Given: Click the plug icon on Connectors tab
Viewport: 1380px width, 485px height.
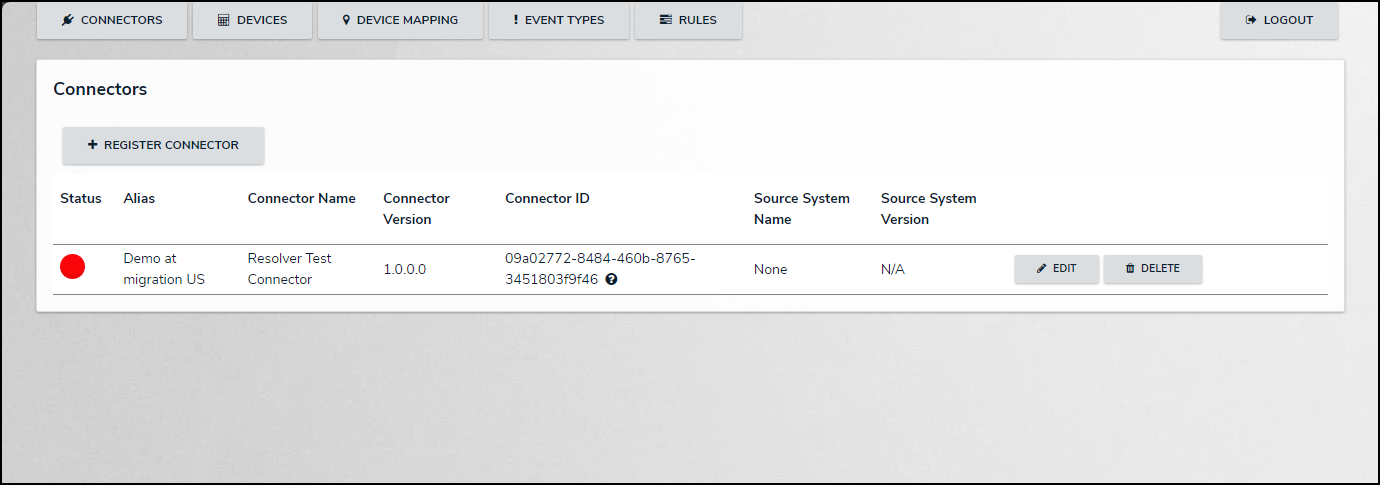Looking at the screenshot, I should (68, 20).
